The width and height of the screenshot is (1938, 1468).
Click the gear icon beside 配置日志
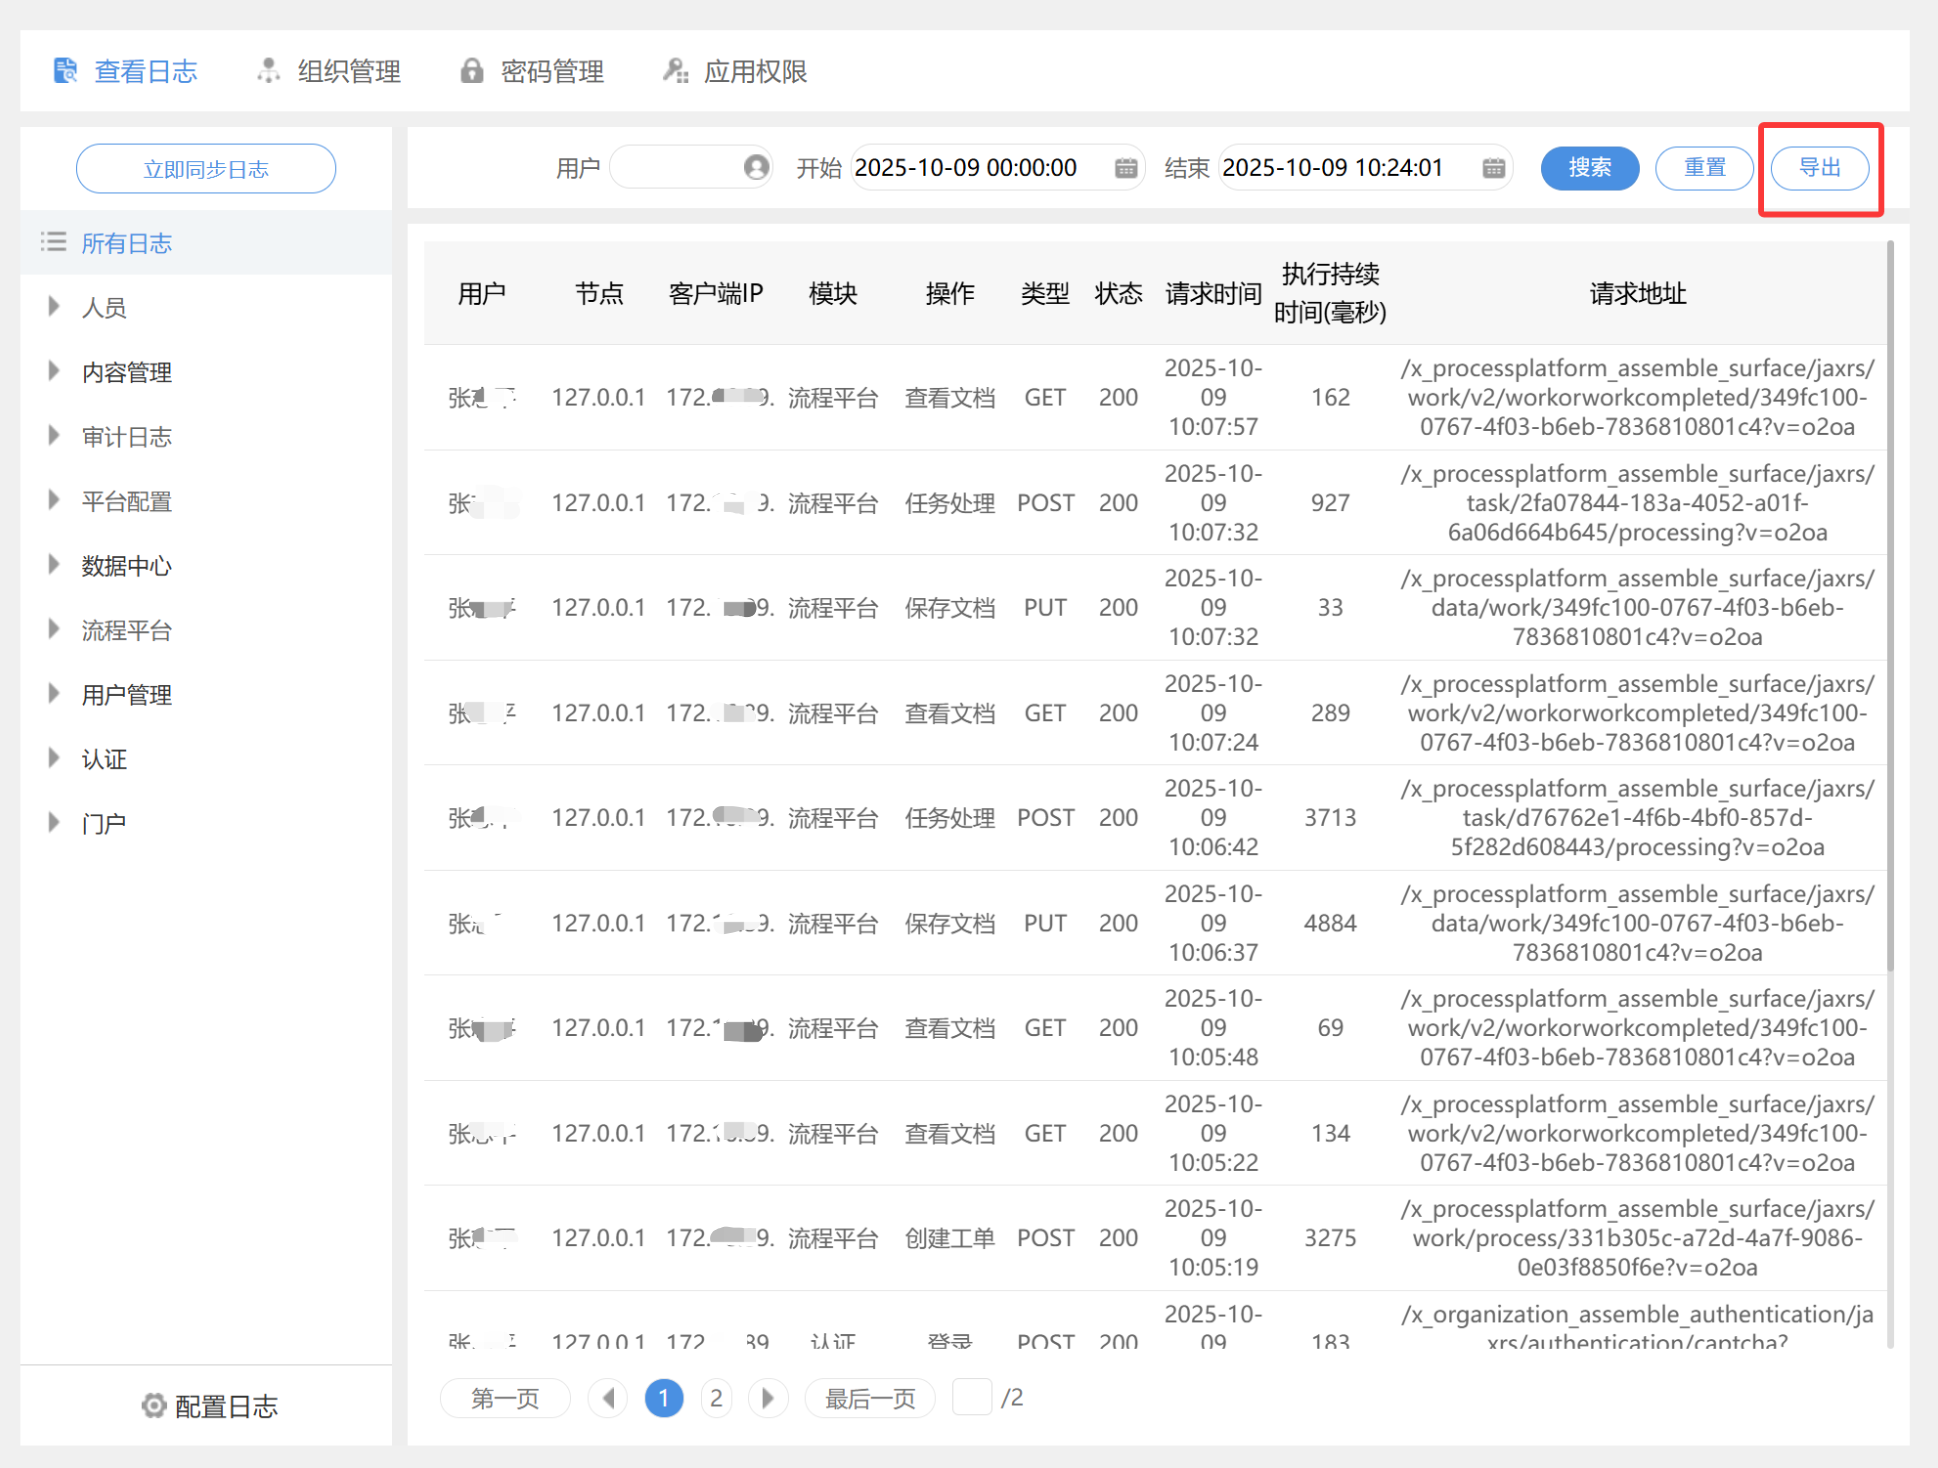[x=153, y=1406]
